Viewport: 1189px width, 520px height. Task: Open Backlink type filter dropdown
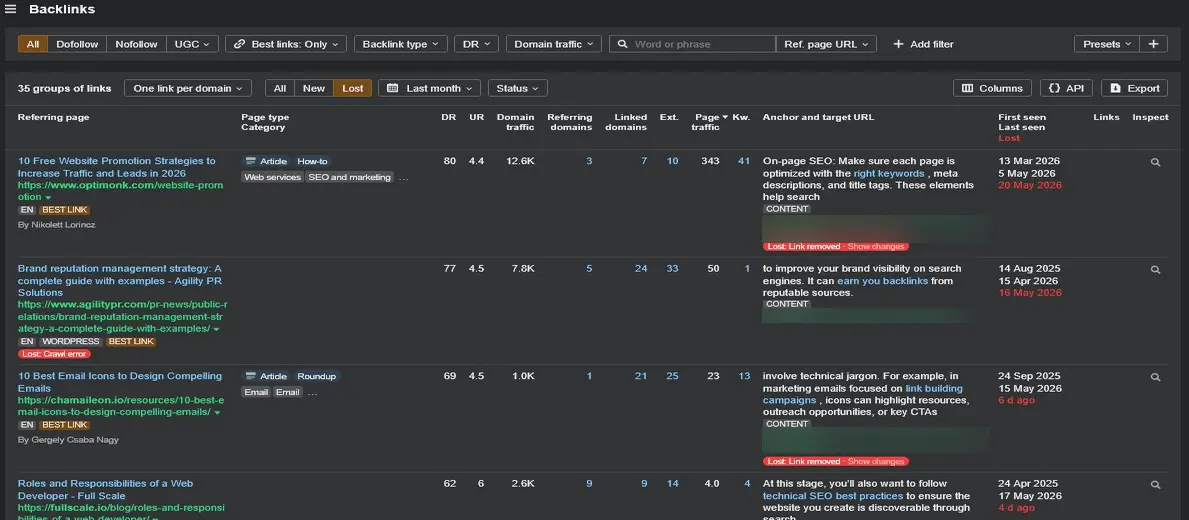click(400, 44)
